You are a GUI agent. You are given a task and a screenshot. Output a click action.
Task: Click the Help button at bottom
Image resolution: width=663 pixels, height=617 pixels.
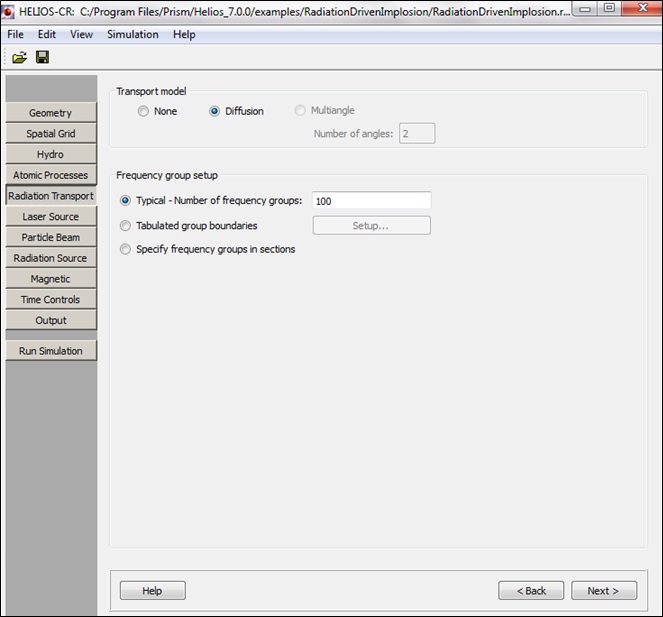coord(152,591)
